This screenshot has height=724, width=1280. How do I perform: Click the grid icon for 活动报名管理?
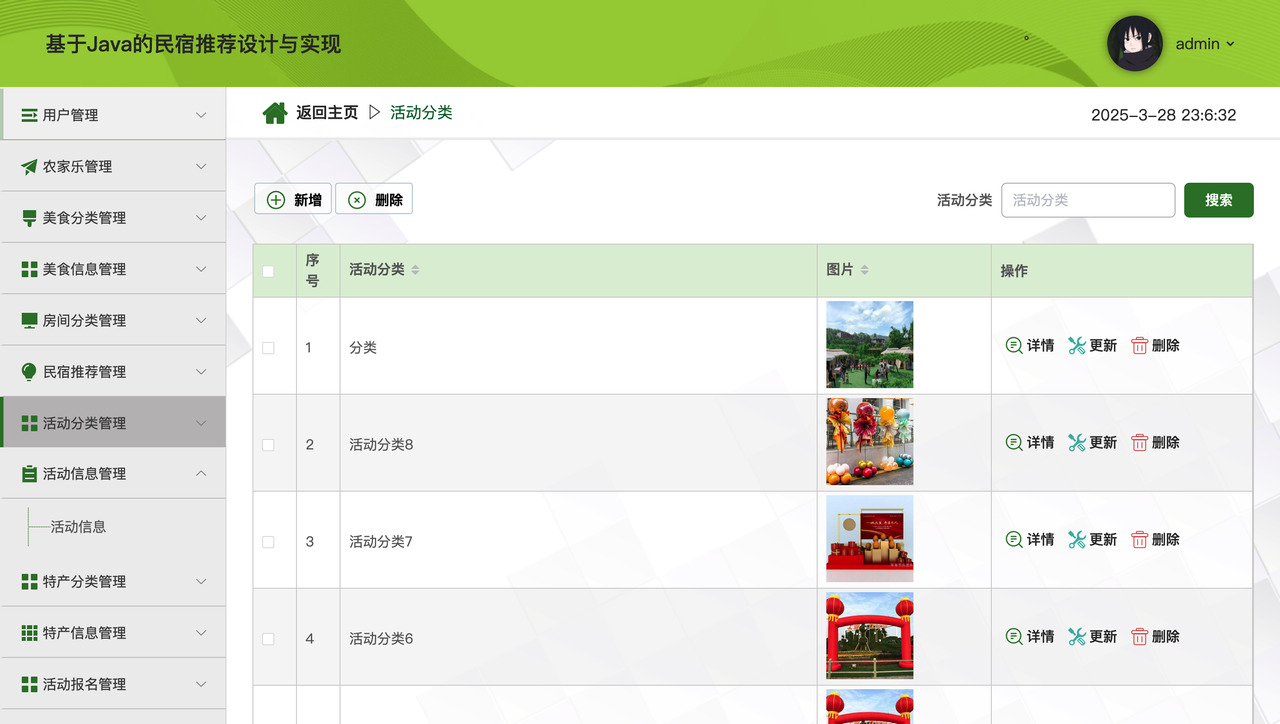(30, 684)
